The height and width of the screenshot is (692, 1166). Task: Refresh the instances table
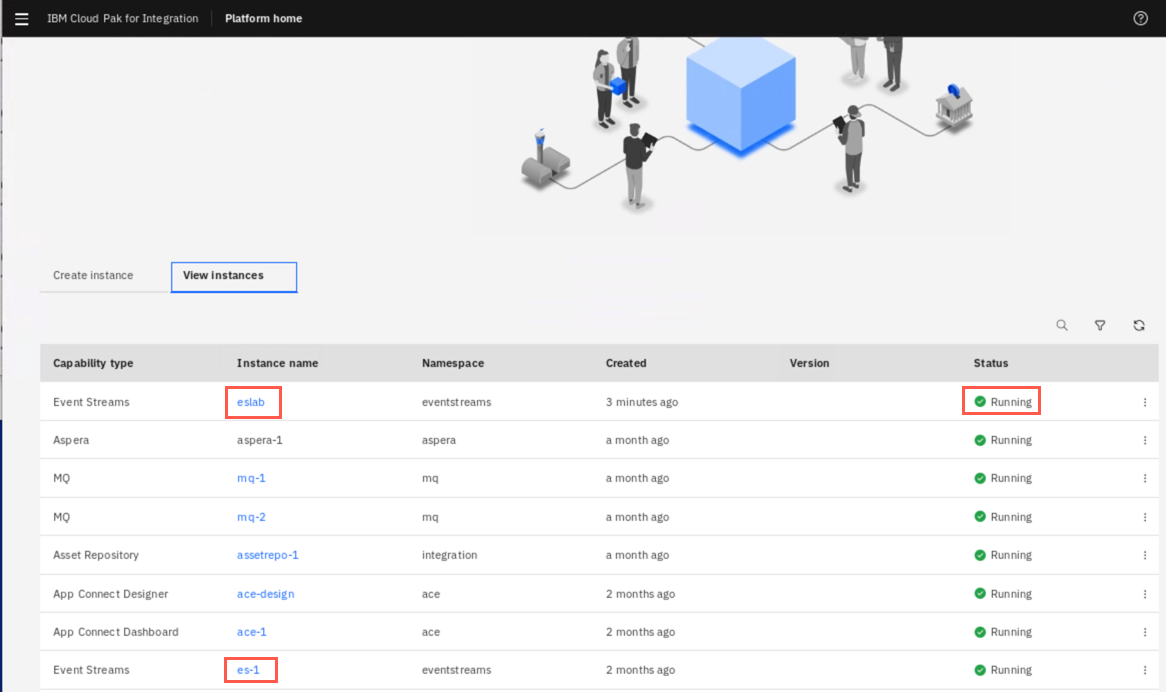click(x=1138, y=326)
